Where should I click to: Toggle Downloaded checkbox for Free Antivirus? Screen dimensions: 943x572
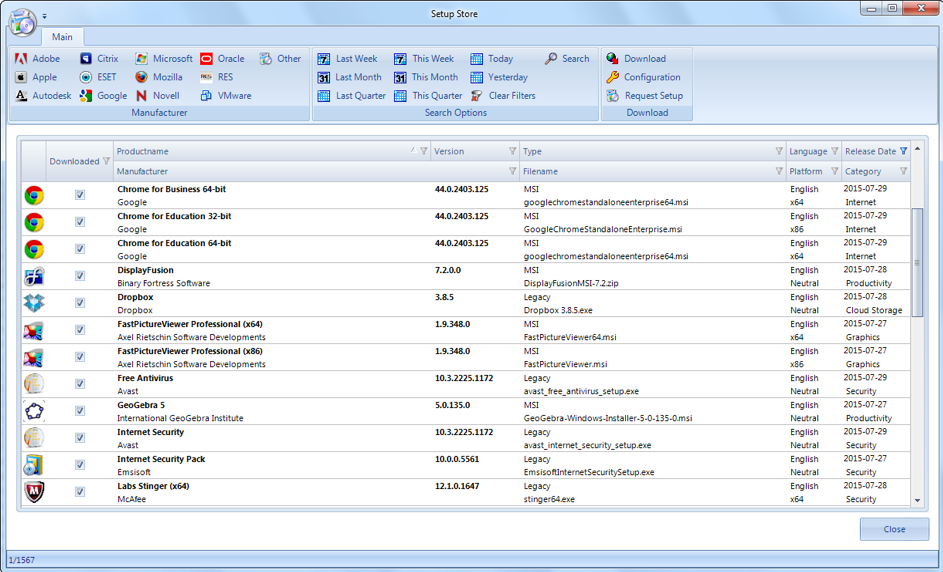80,384
